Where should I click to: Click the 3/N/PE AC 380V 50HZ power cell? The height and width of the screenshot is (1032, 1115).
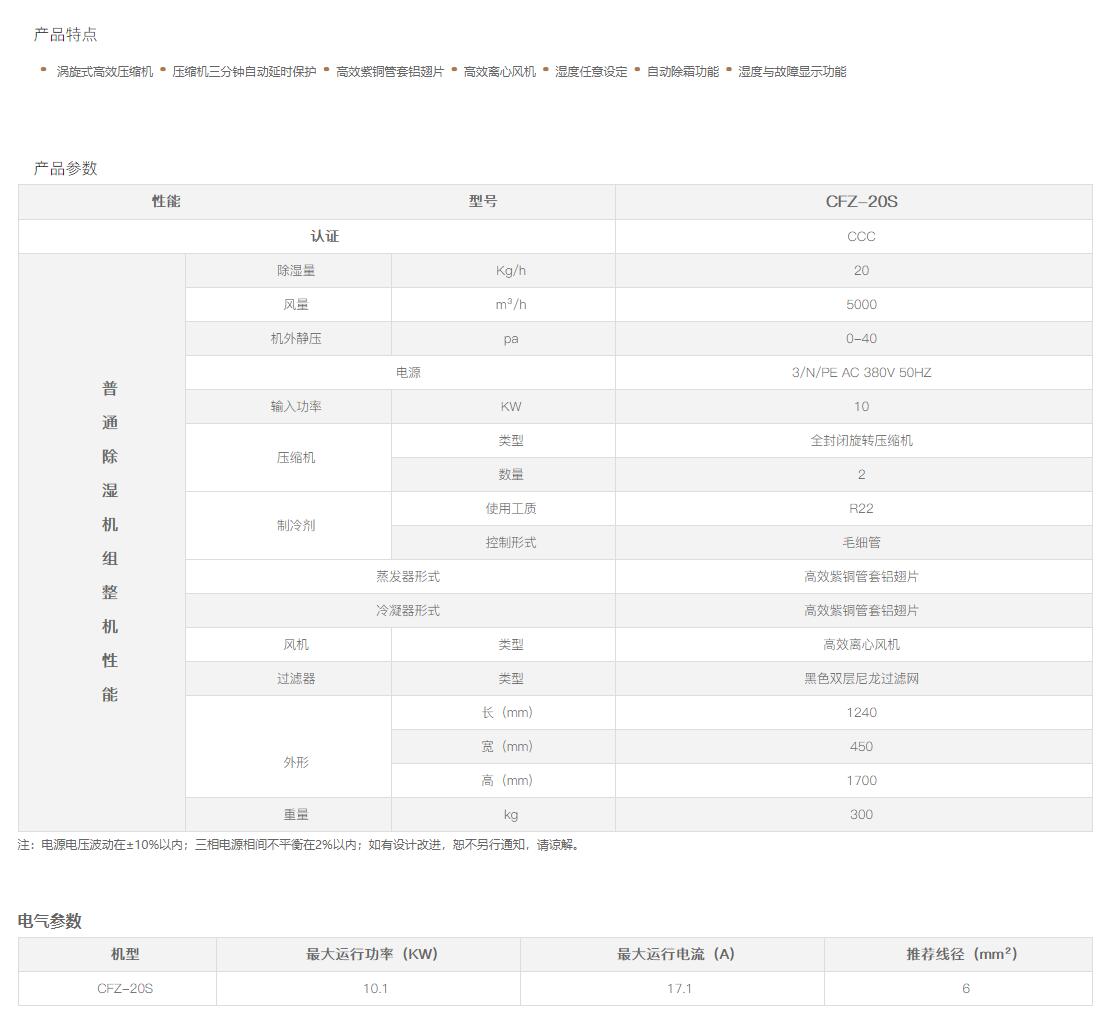pyautogui.click(x=861, y=373)
